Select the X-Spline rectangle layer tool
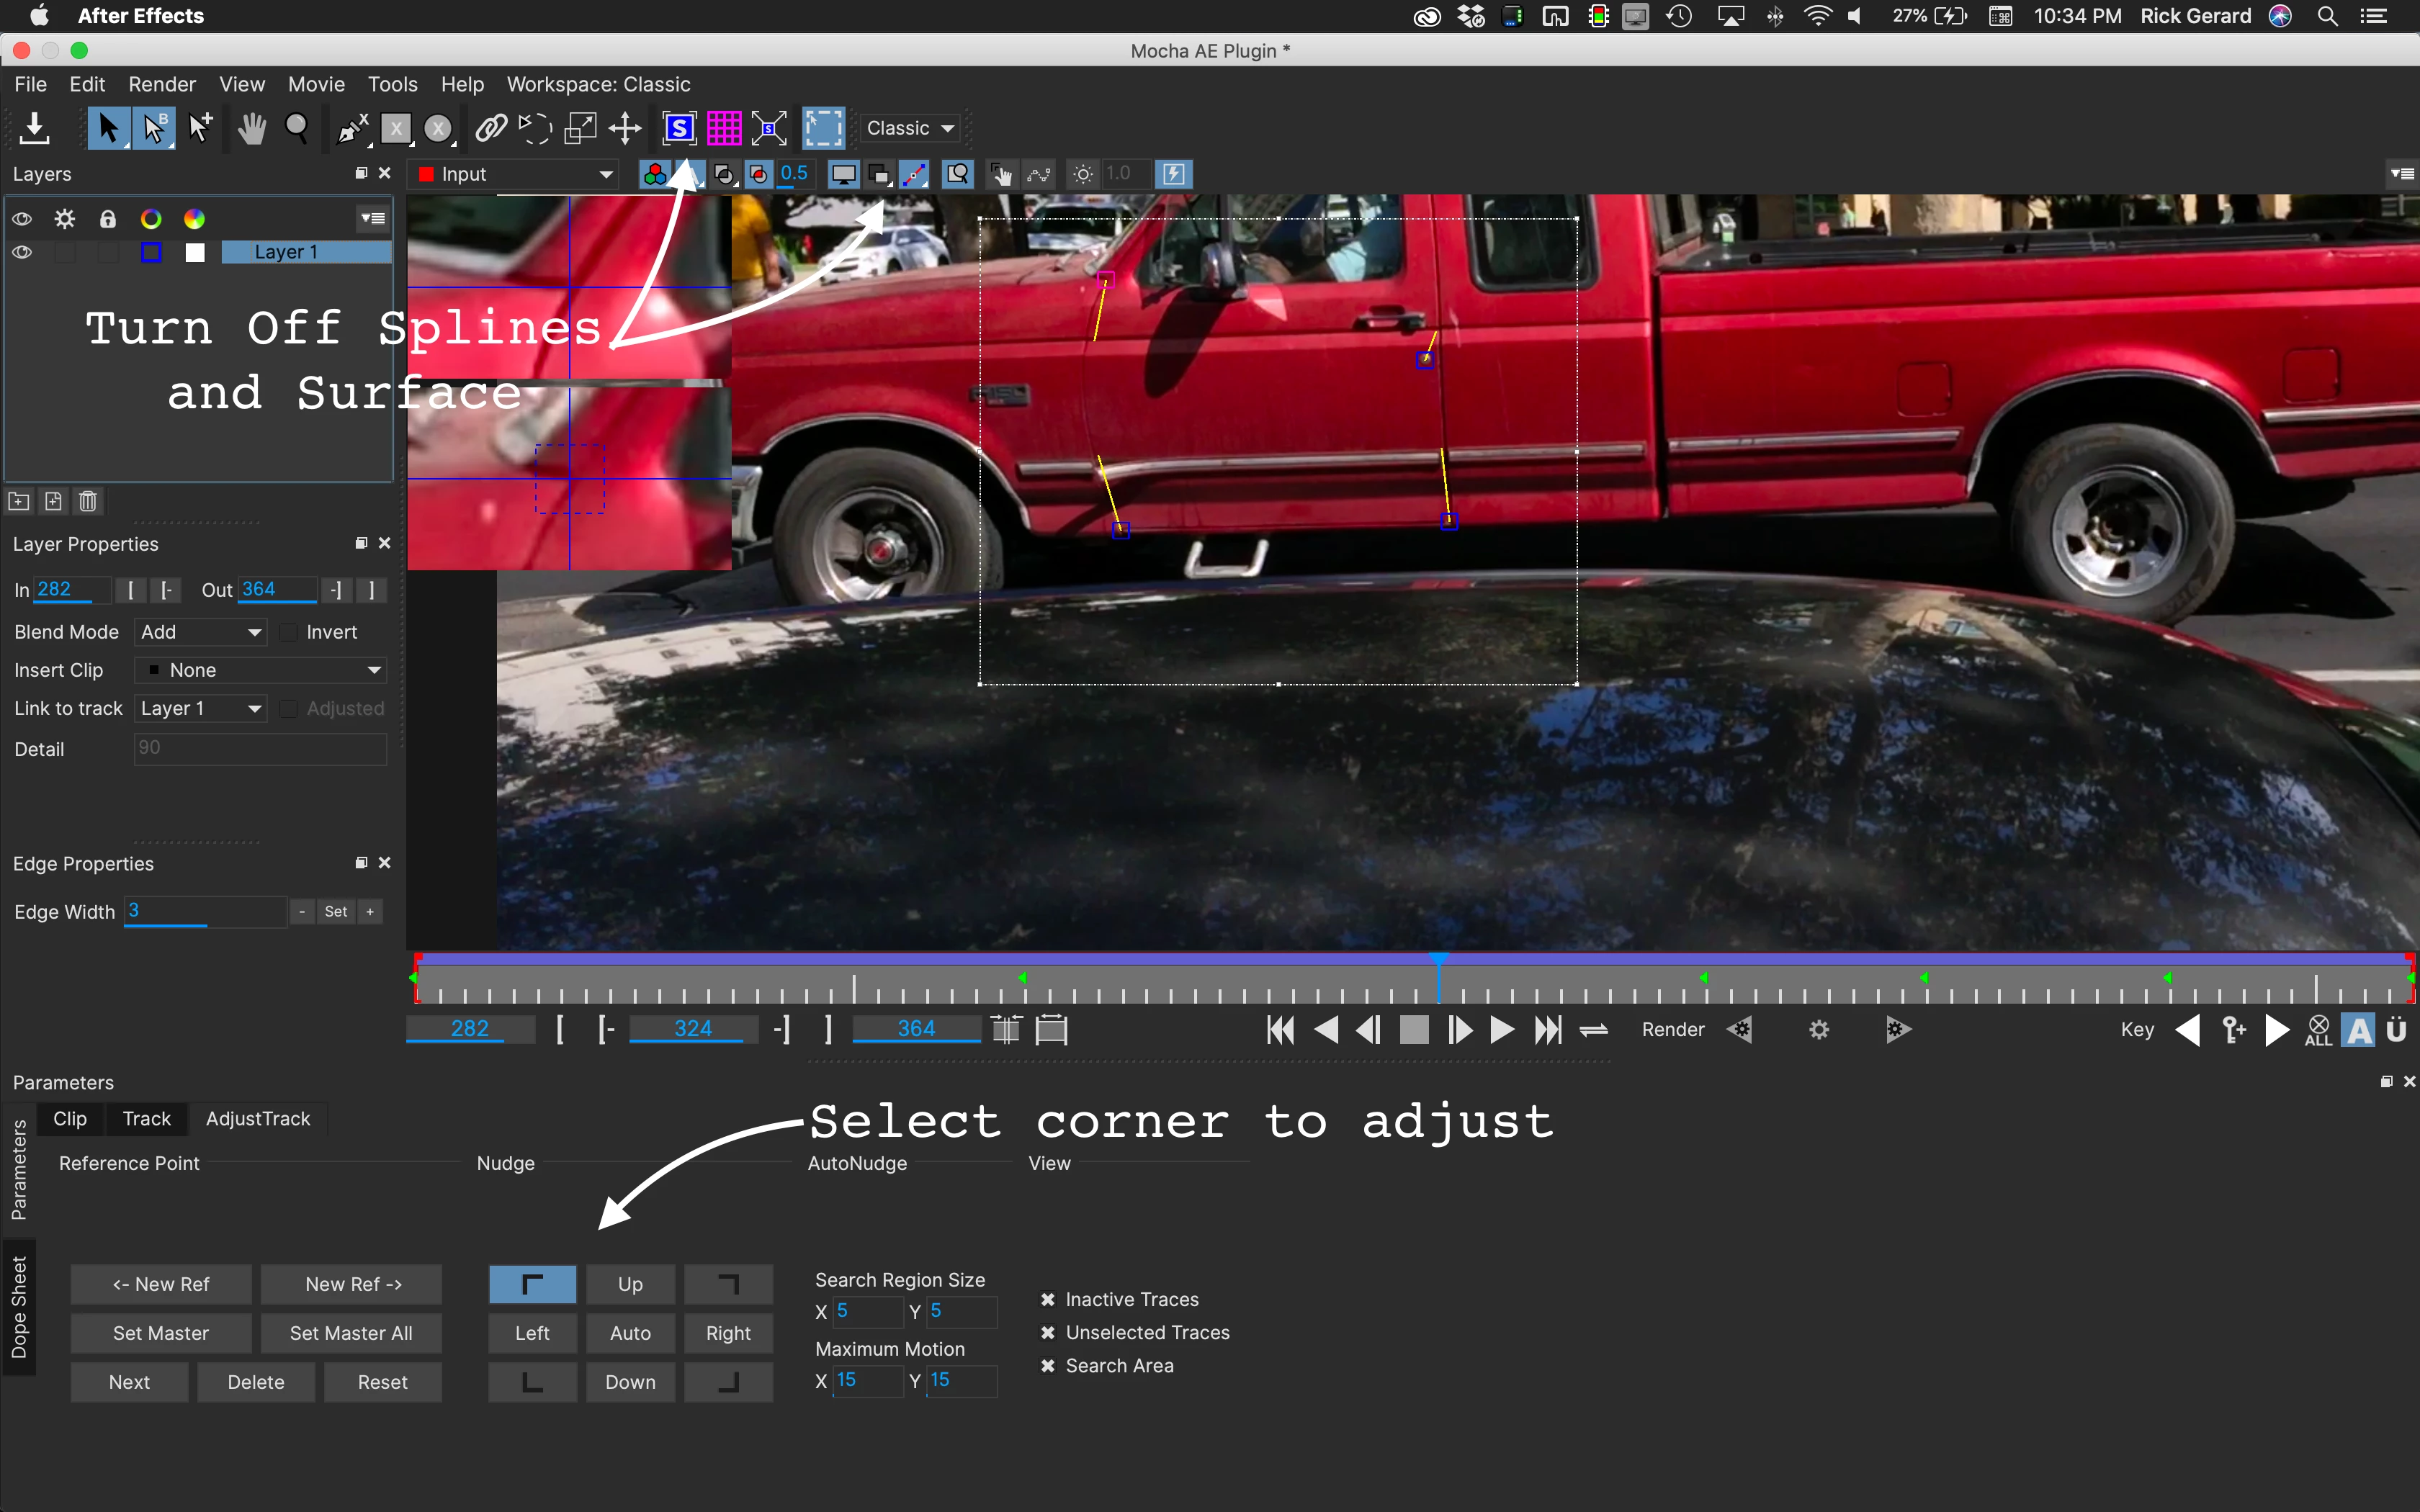The width and height of the screenshot is (2420, 1512). pos(397,128)
